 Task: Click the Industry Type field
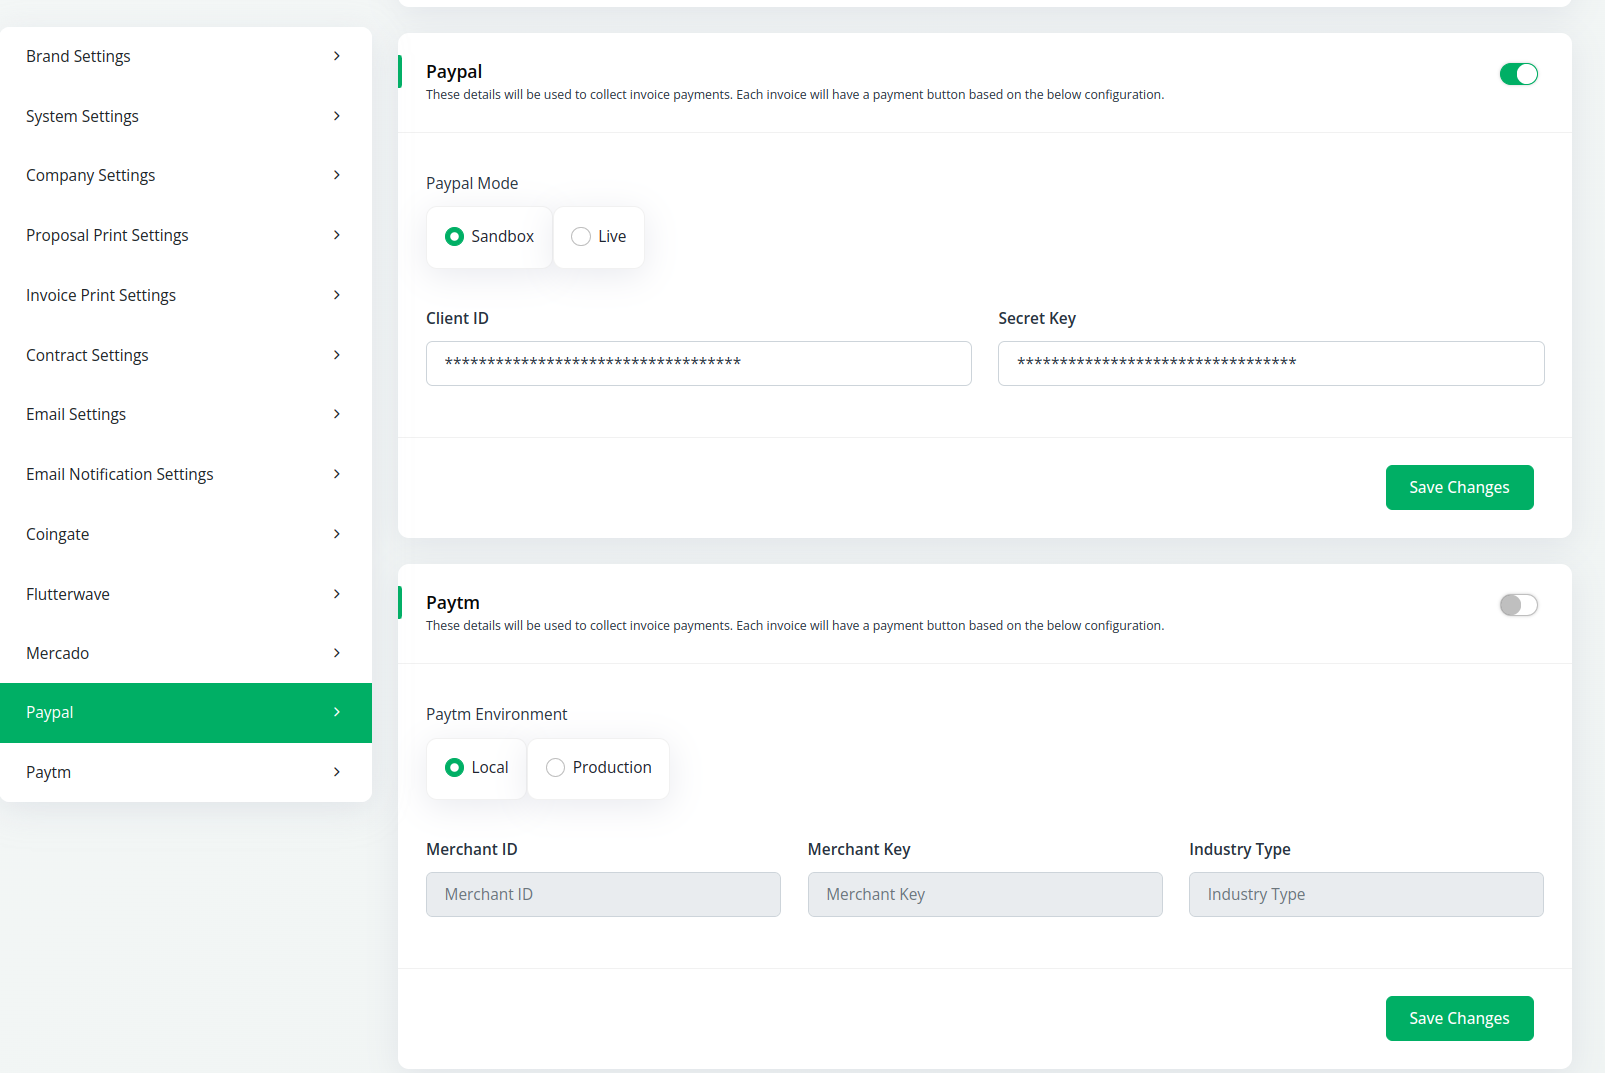1366,894
